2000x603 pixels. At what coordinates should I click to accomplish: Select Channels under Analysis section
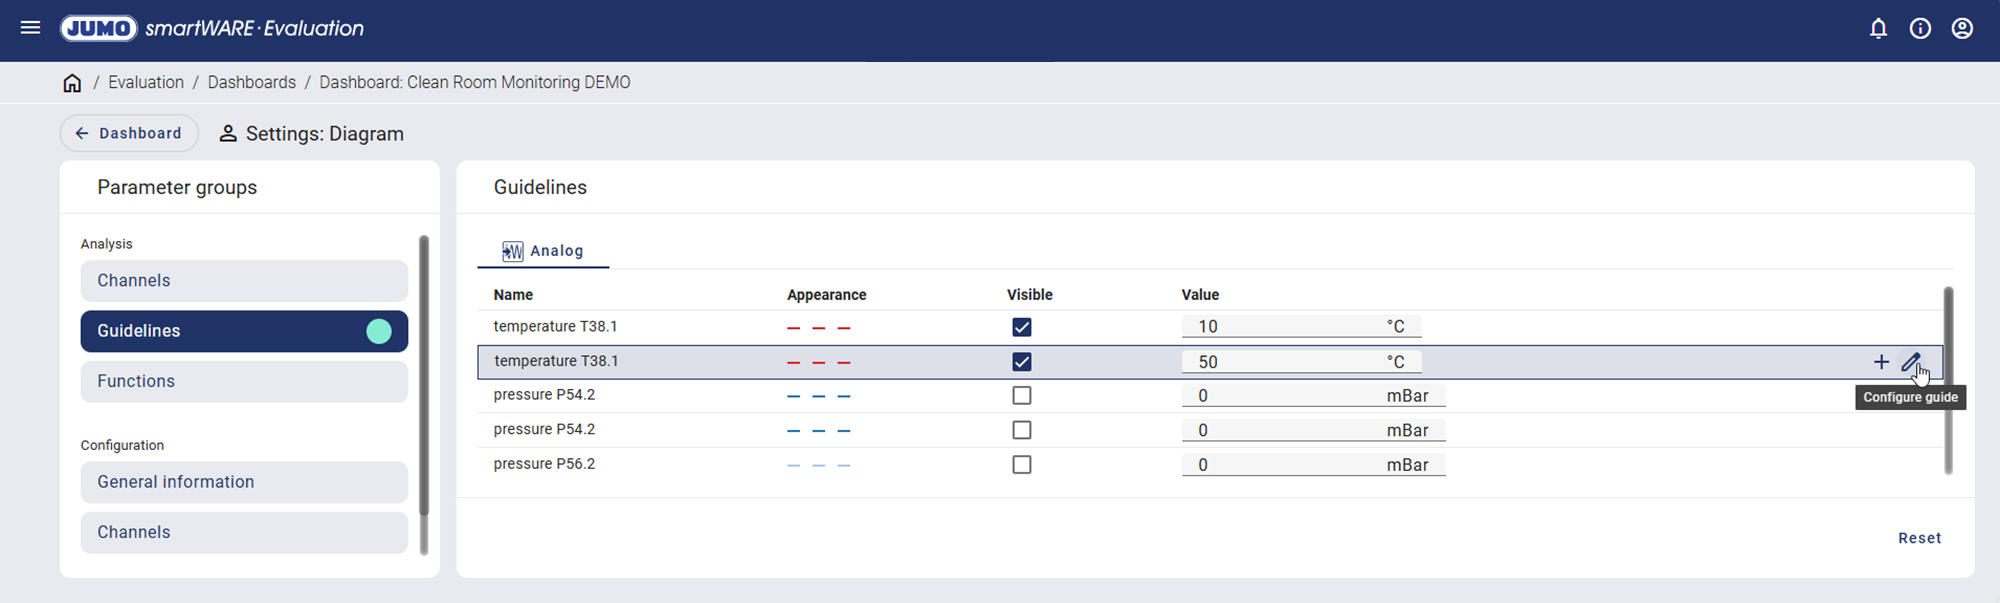pos(244,281)
